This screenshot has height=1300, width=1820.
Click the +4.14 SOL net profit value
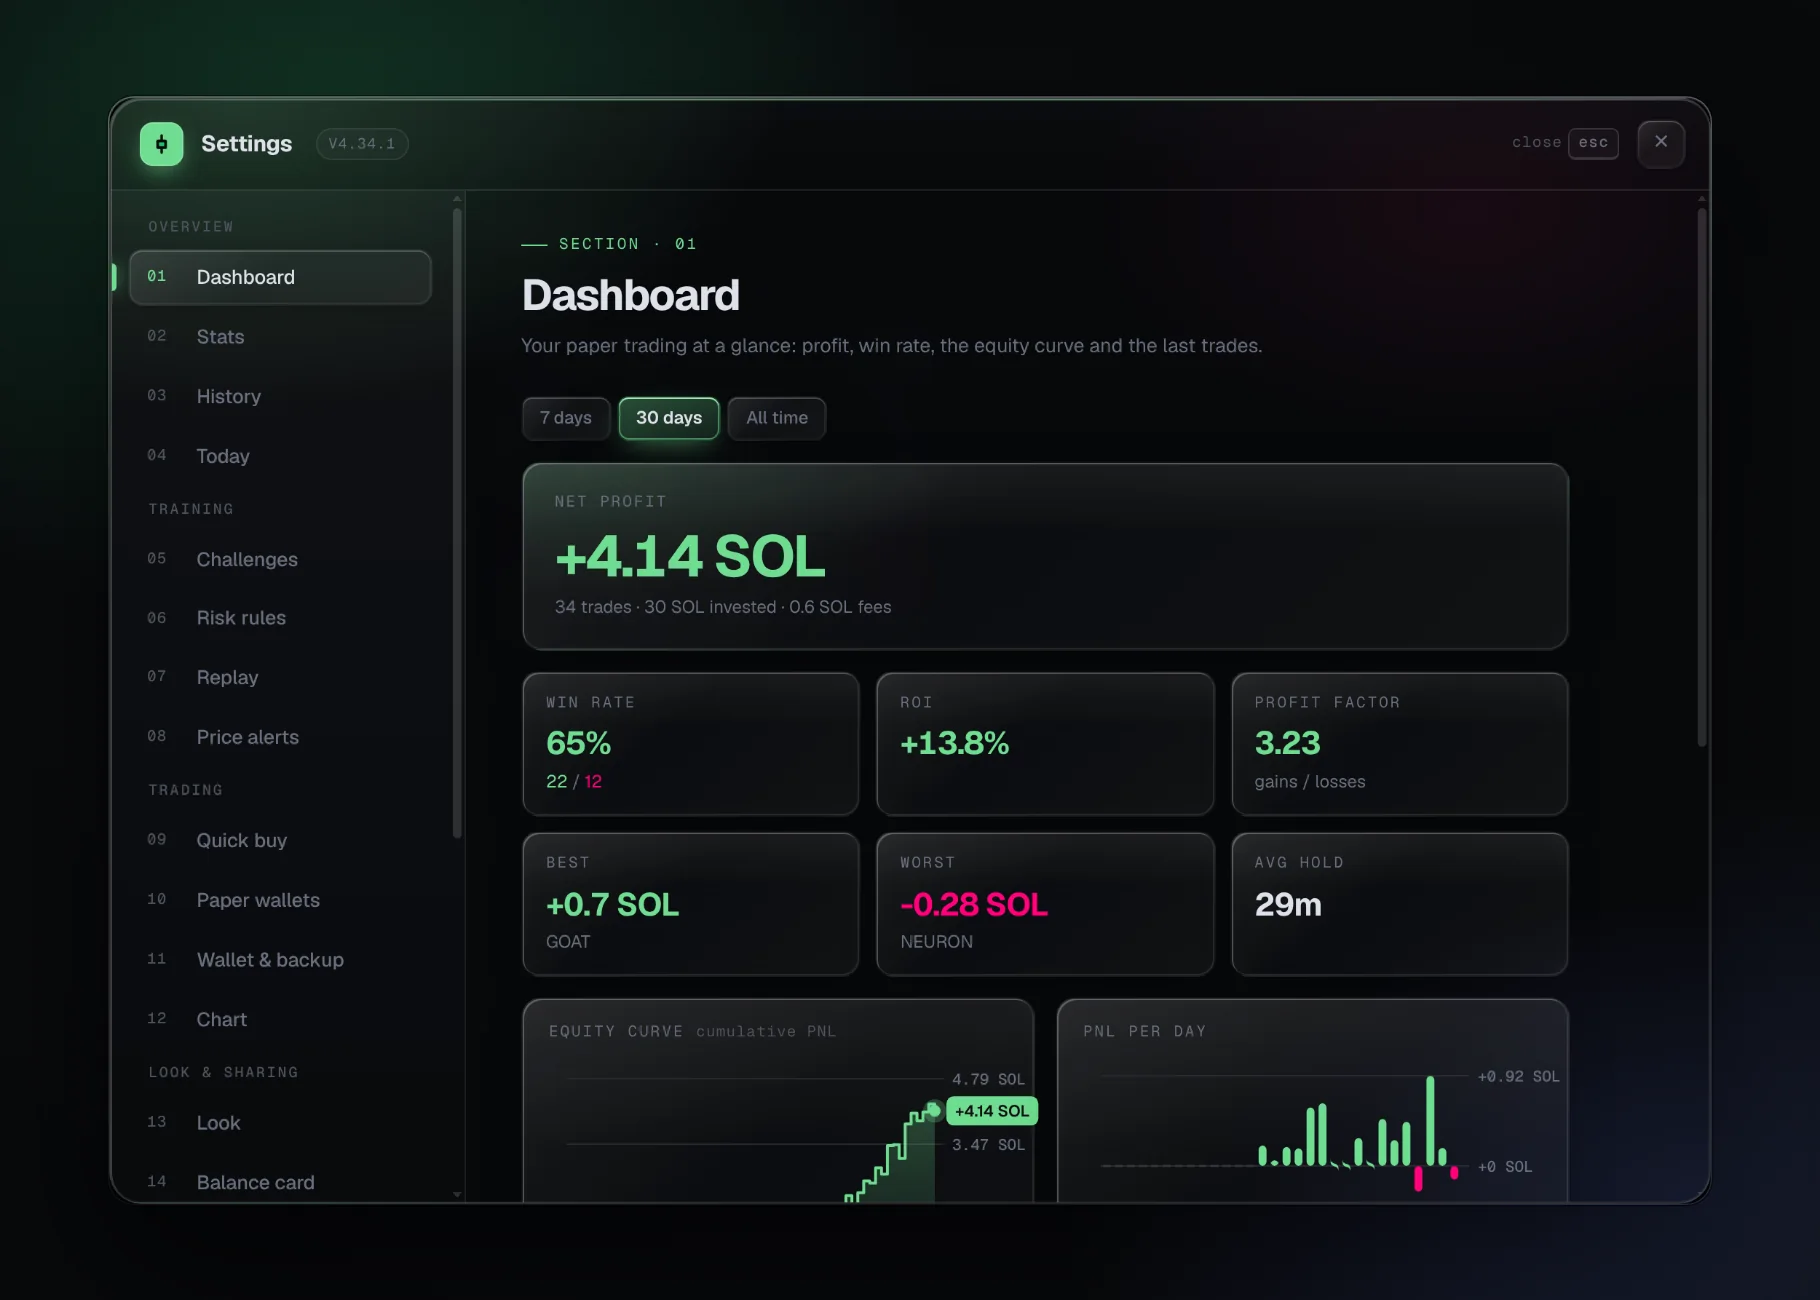tap(690, 556)
